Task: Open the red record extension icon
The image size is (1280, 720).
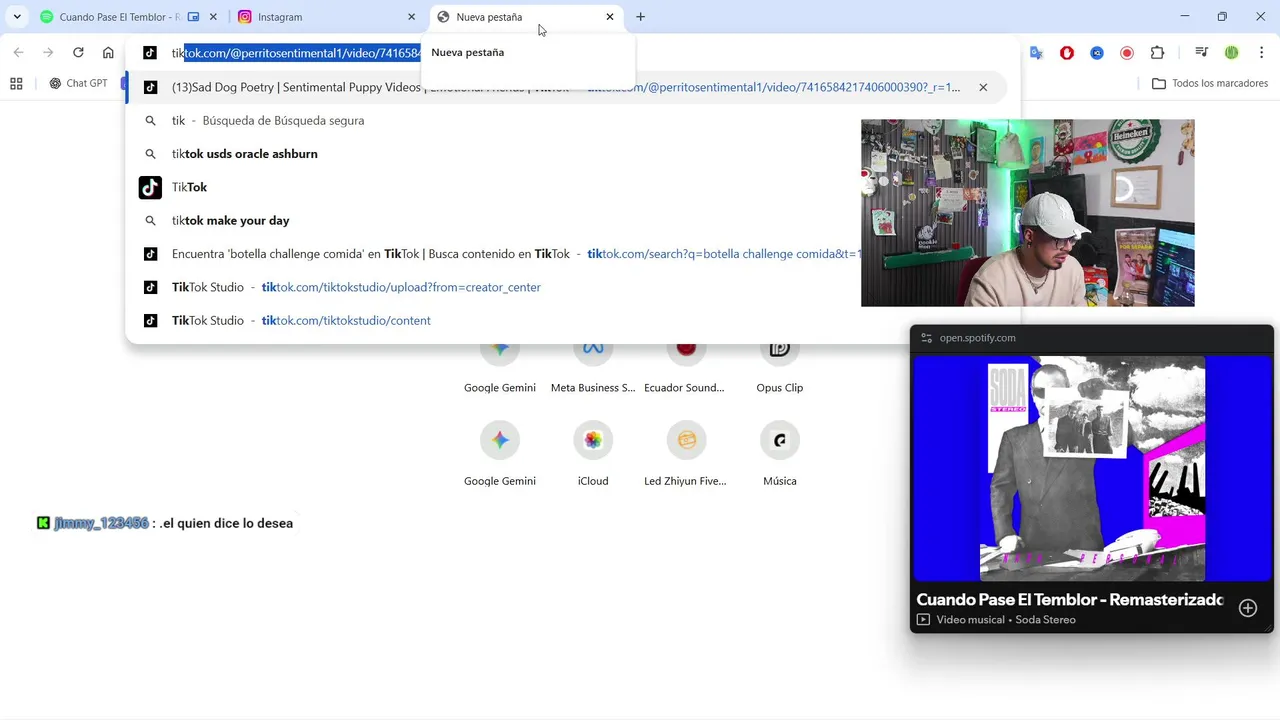Action: coord(1127,53)
